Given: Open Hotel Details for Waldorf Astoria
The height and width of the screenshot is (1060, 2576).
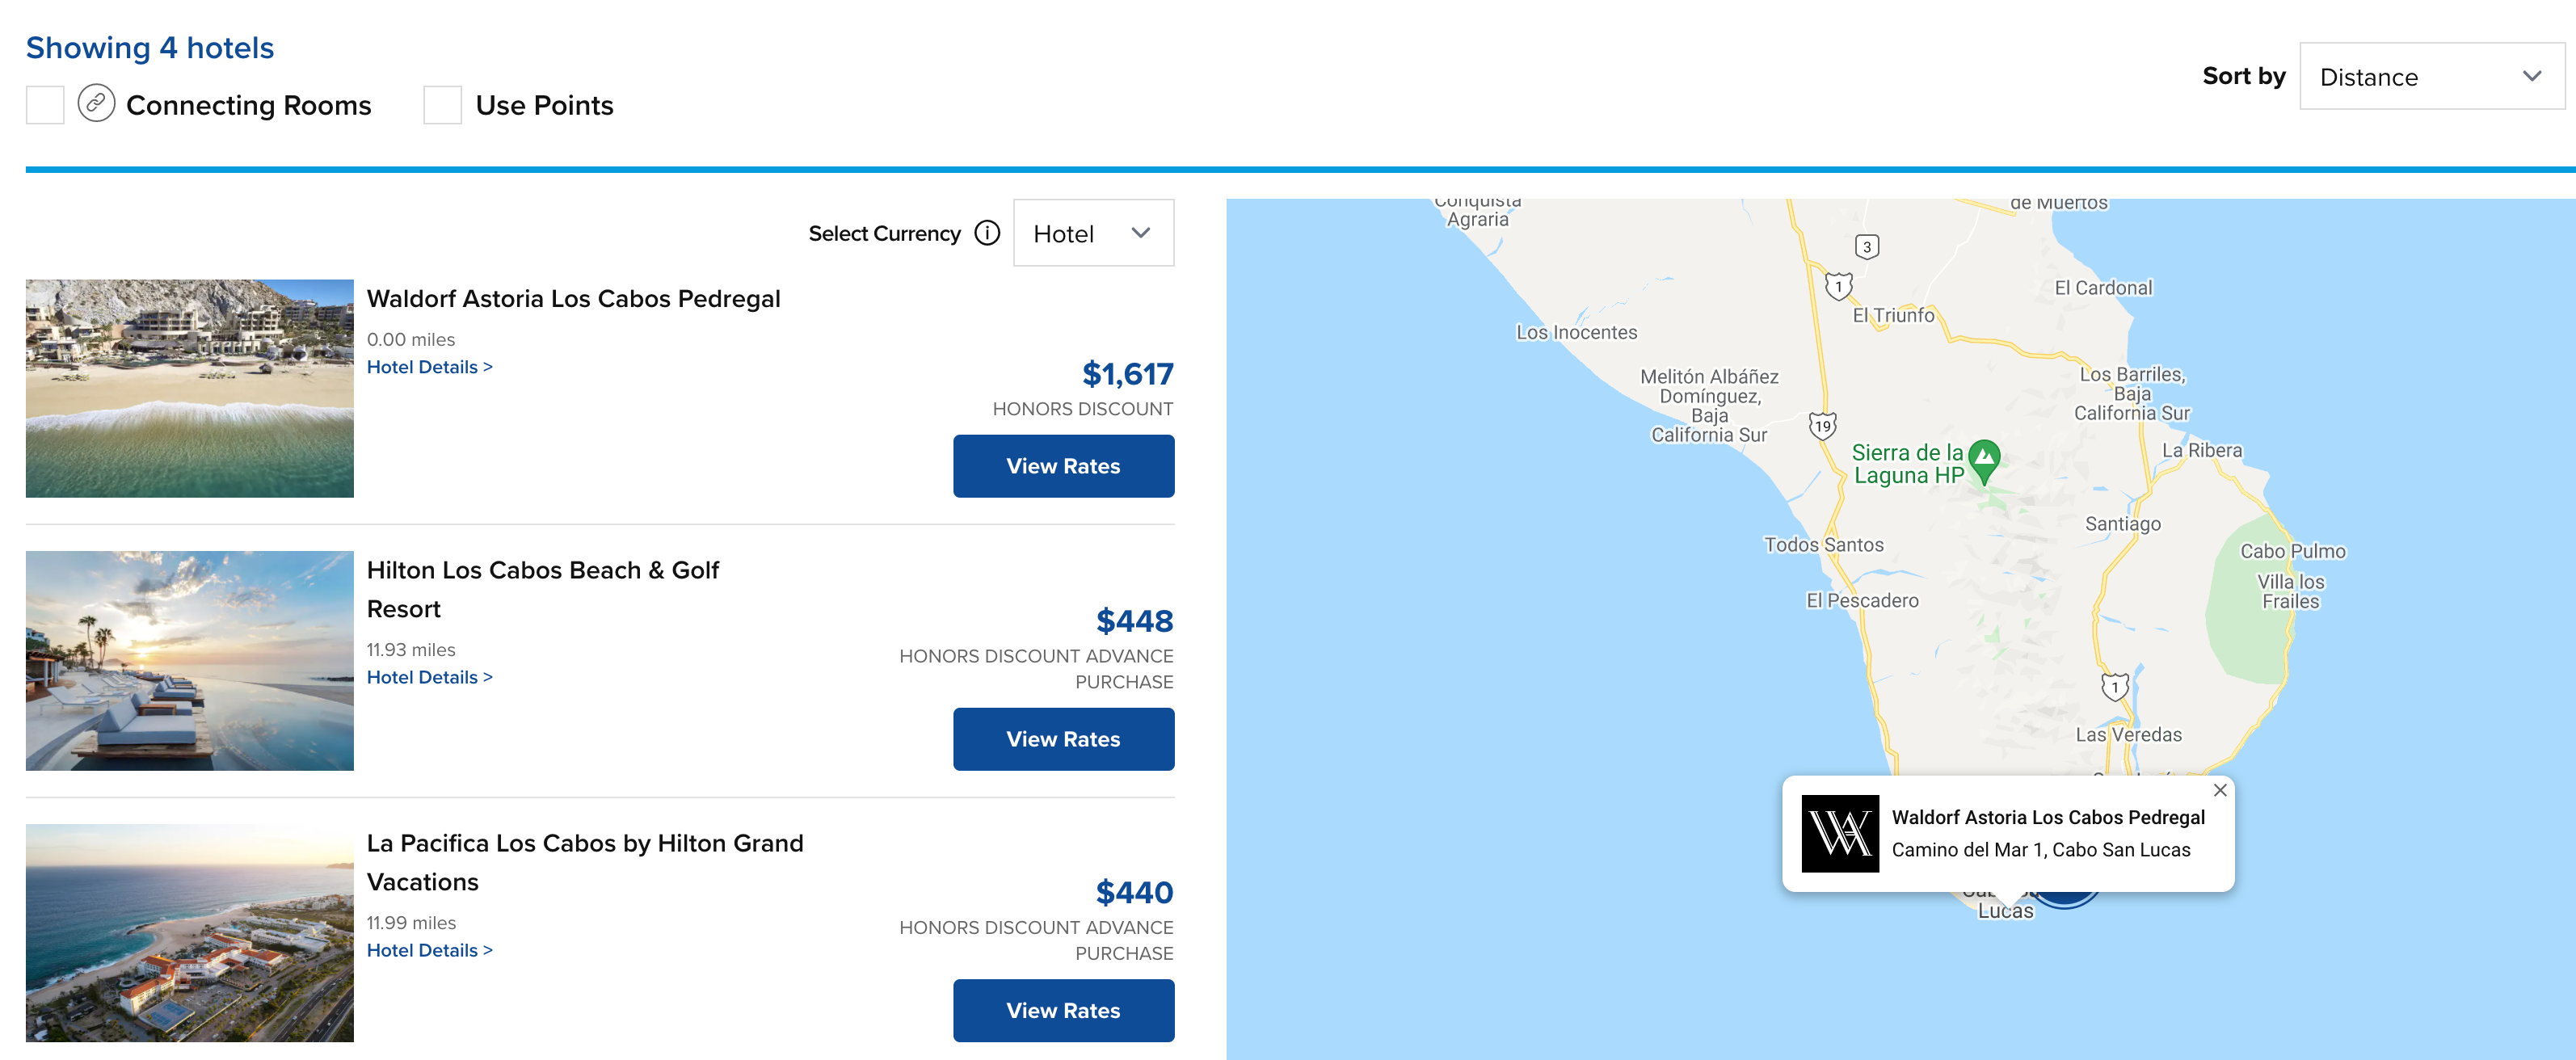Looking at the screenshot, I should [429, 367].
